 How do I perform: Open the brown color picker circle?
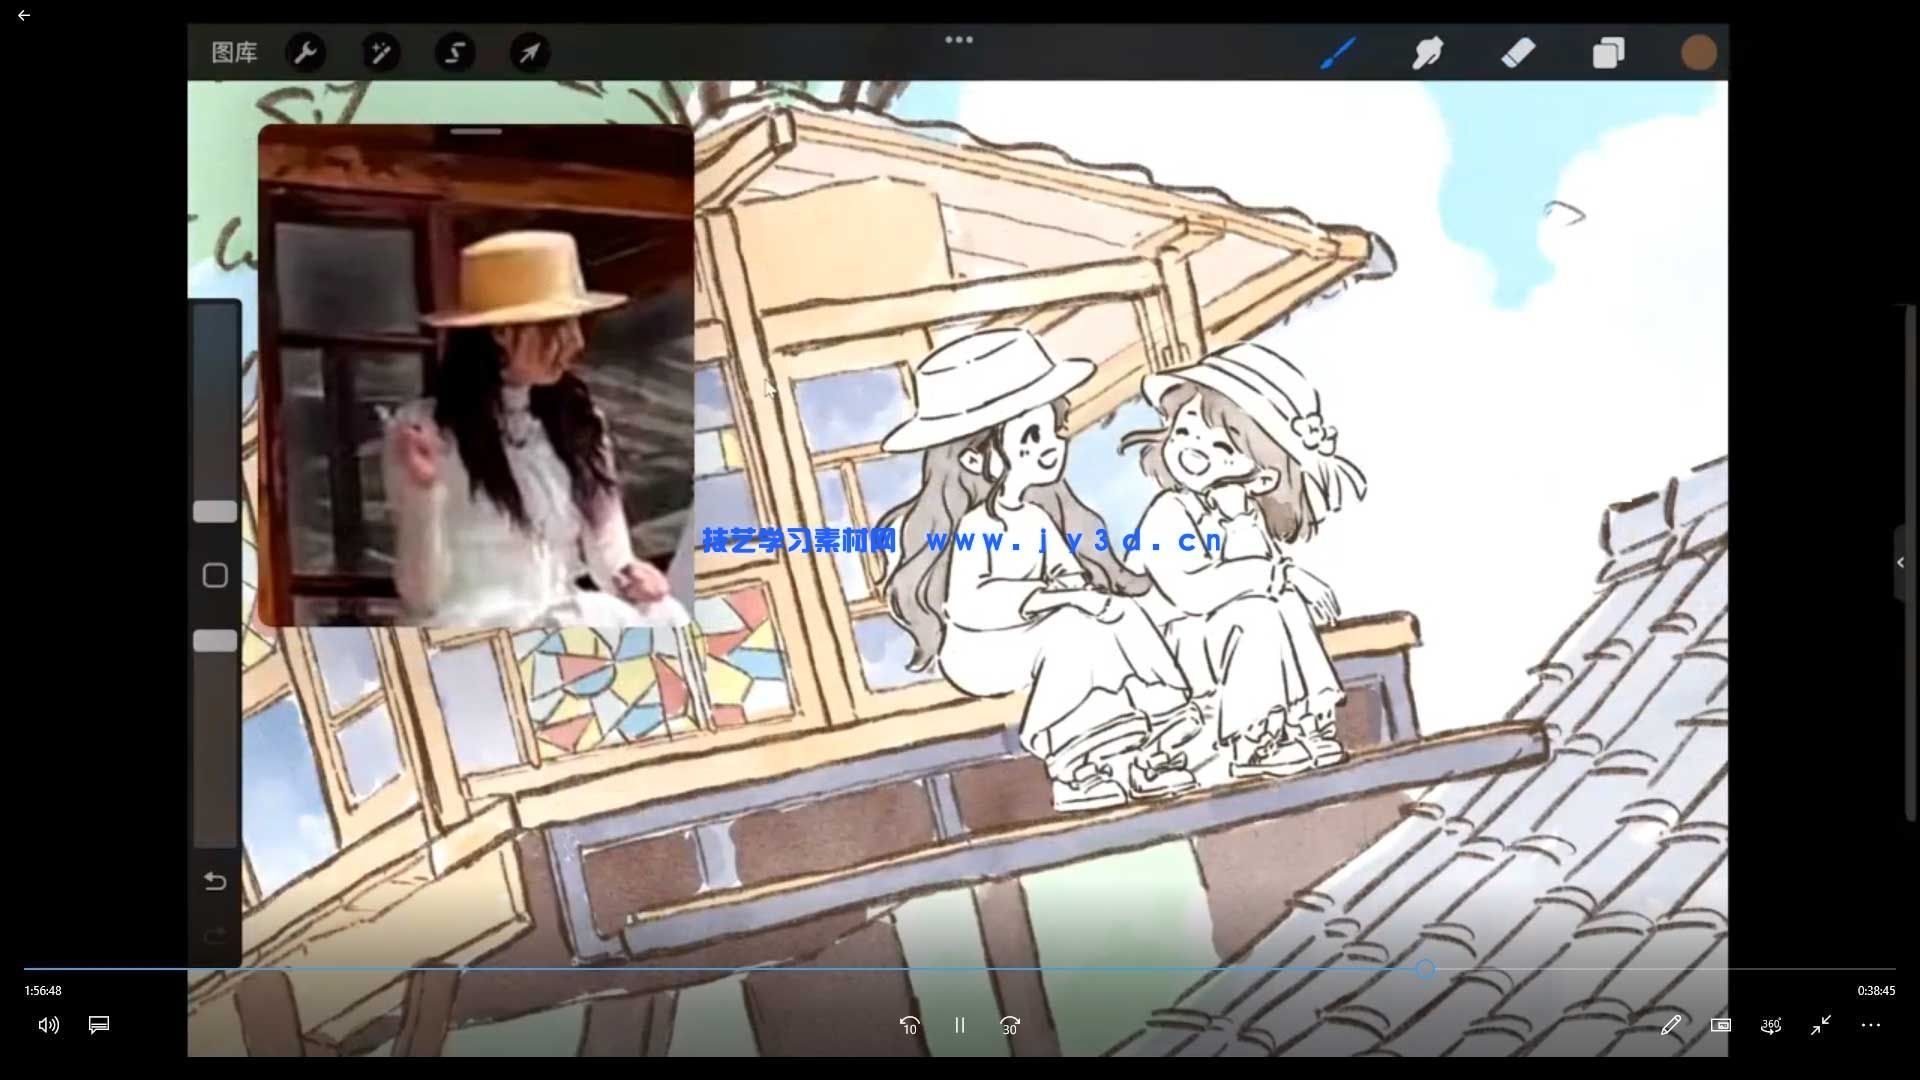(x=1698, y=52)
